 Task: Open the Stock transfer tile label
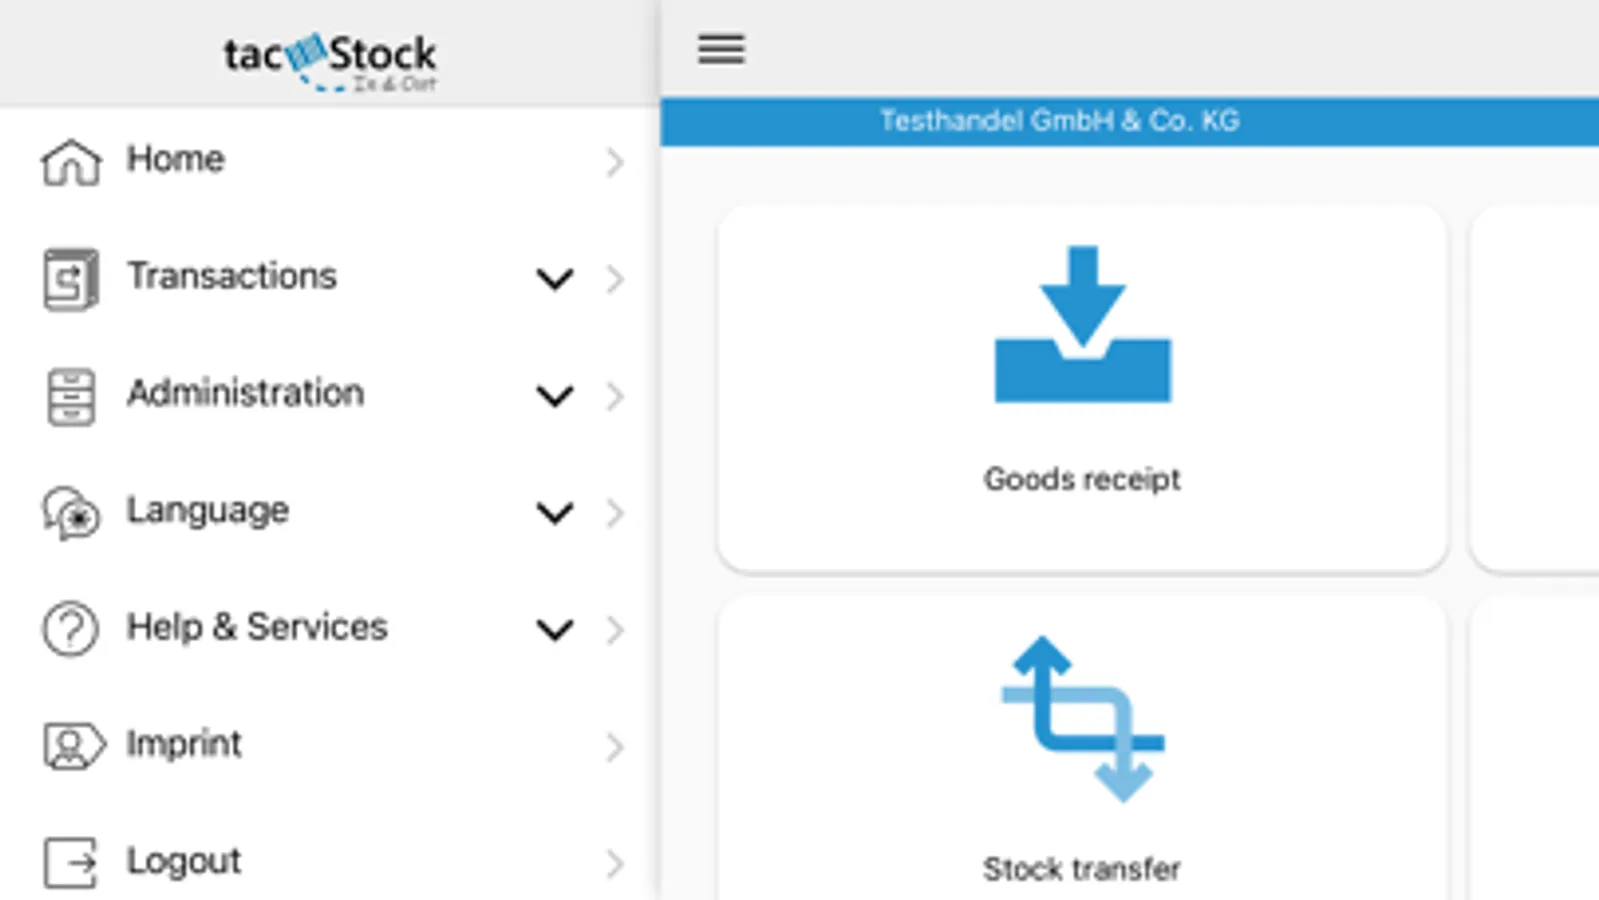point(1082,869)
